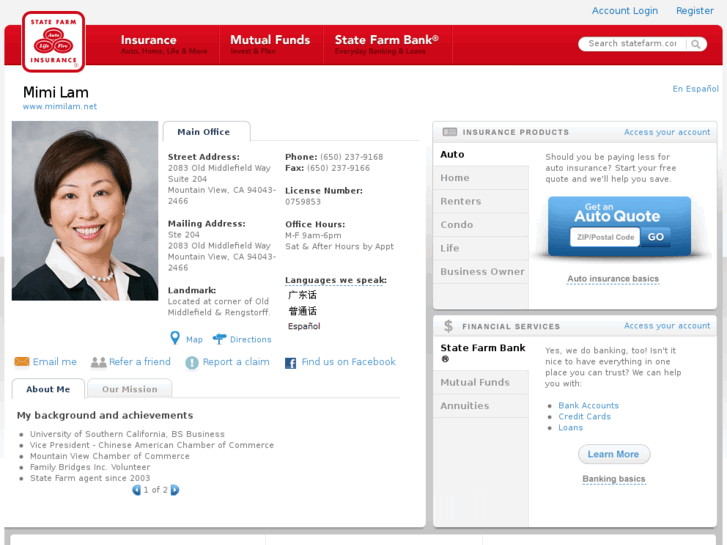Select Business Owner product tab

(x=481, y=272)
